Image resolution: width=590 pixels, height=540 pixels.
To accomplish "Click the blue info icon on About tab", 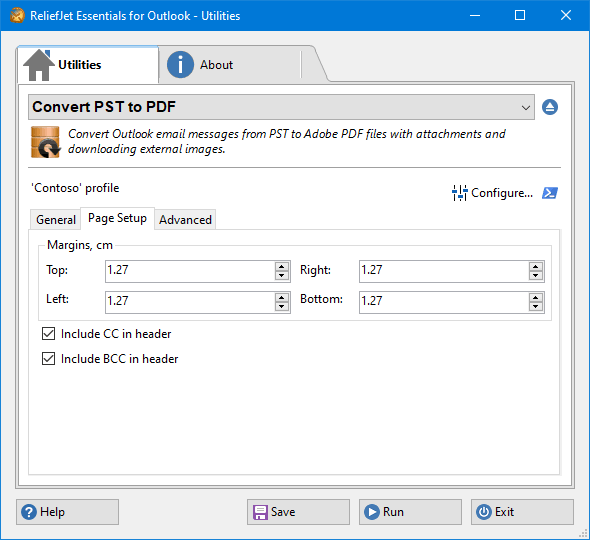I will (180, 65).
